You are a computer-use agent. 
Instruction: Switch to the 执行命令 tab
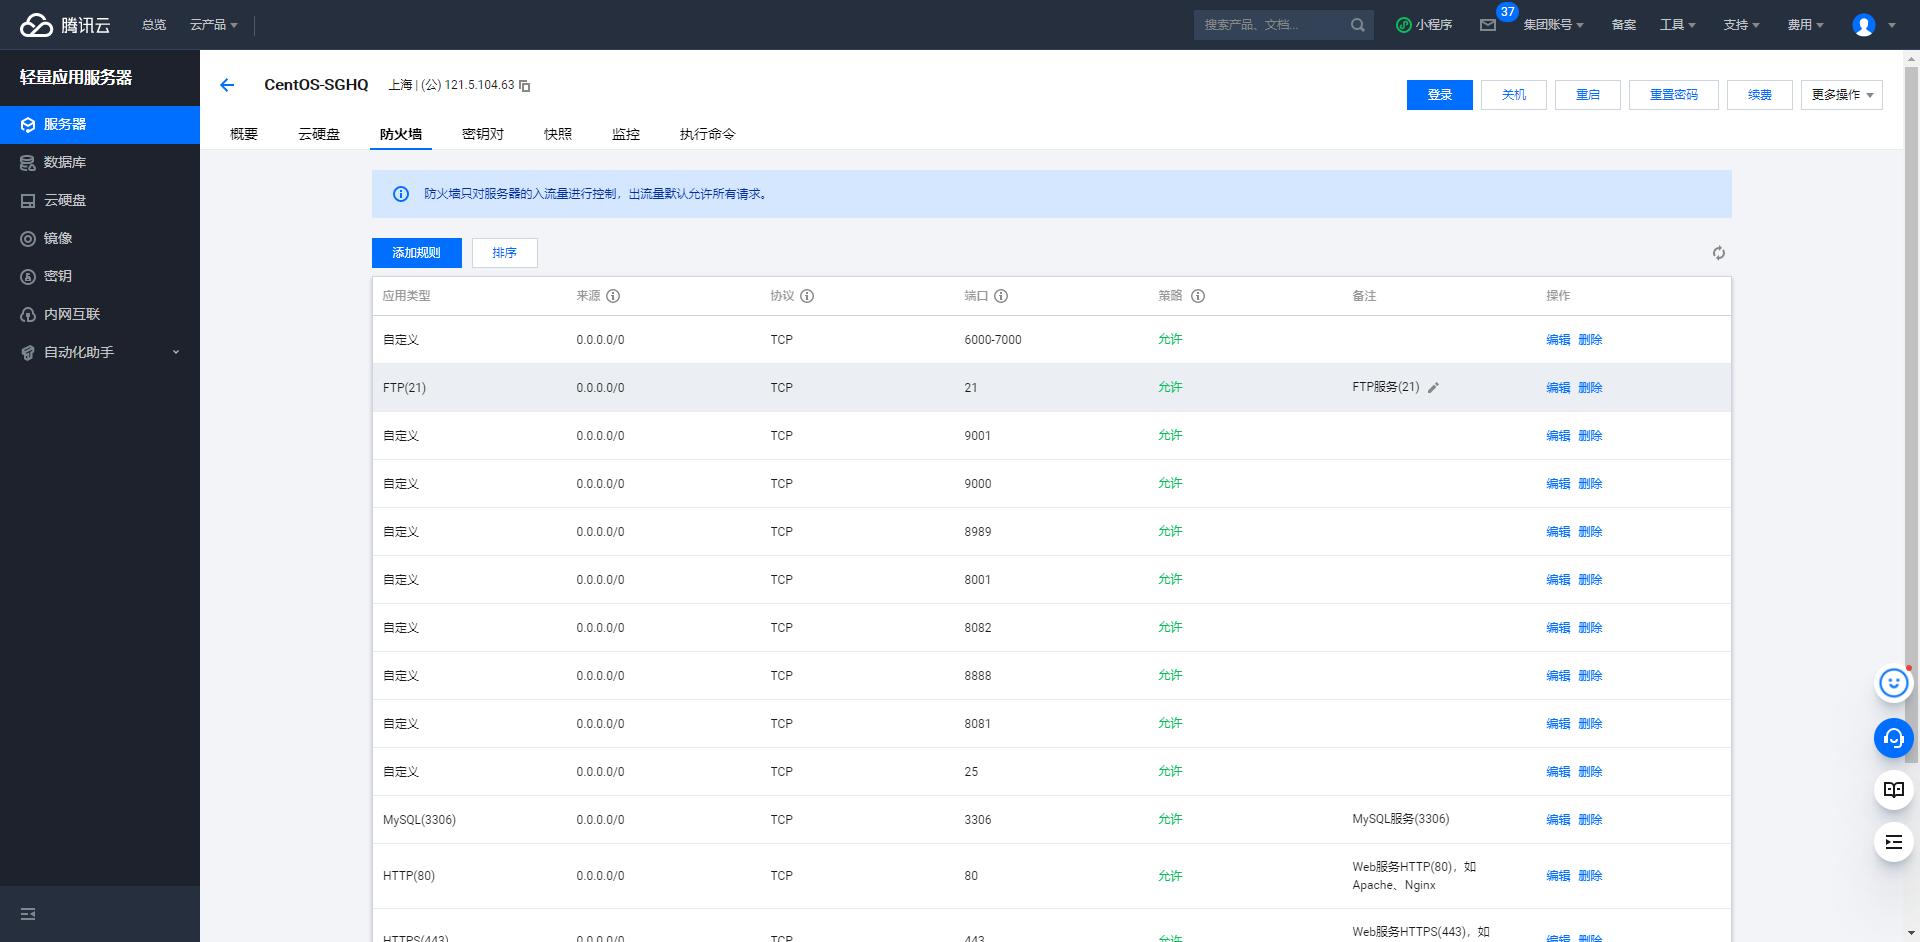[708, 134]
